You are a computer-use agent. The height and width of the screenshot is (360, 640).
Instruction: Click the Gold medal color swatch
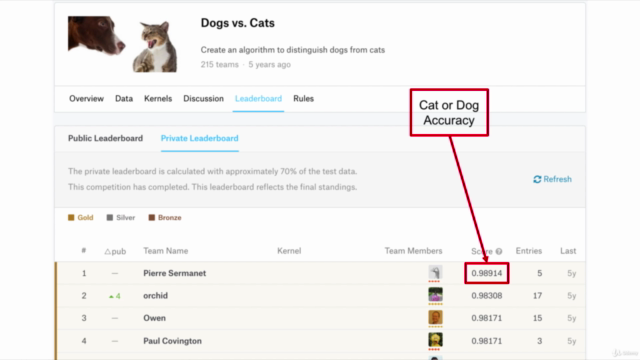[71, 218]
